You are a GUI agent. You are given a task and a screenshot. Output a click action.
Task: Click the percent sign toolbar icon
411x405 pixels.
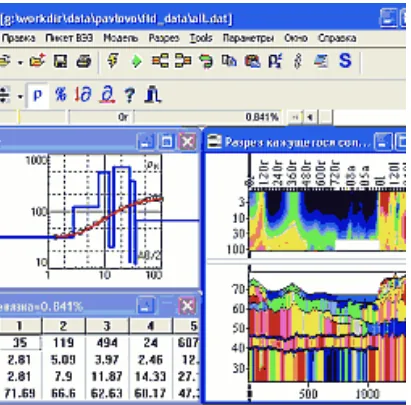(x=61, y=95)
